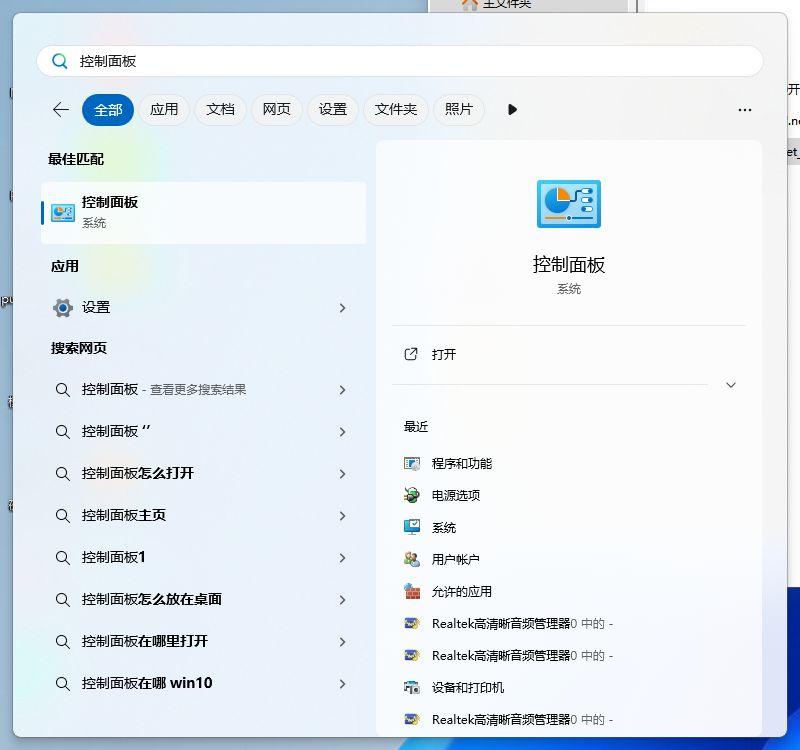
Task: Click the small 控制面板 best match icon
Action: 63,213
